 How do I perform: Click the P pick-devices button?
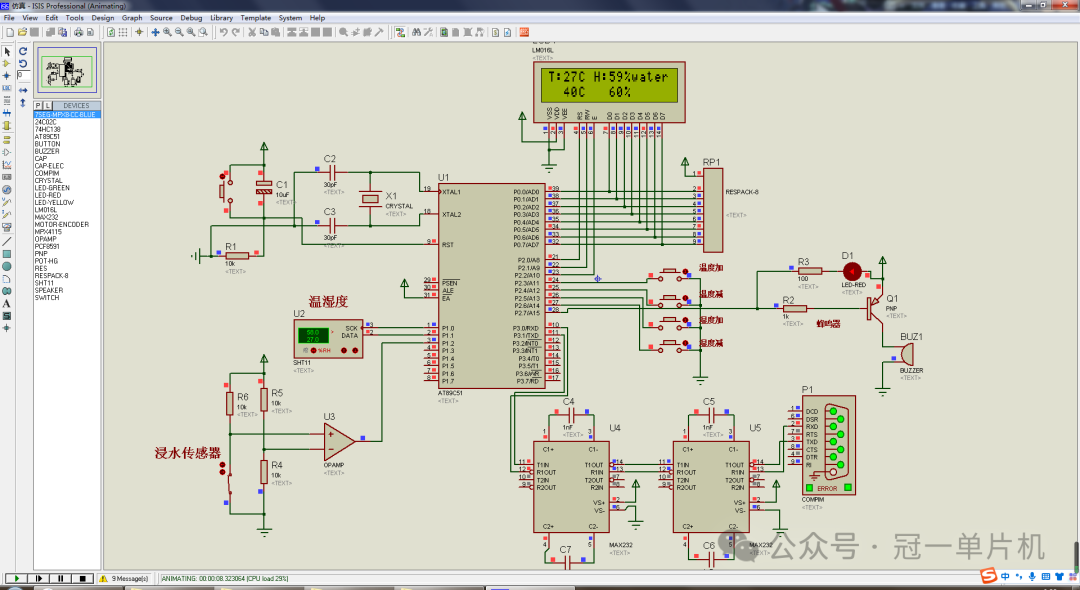pyautogui.click(x=38, y=105)
